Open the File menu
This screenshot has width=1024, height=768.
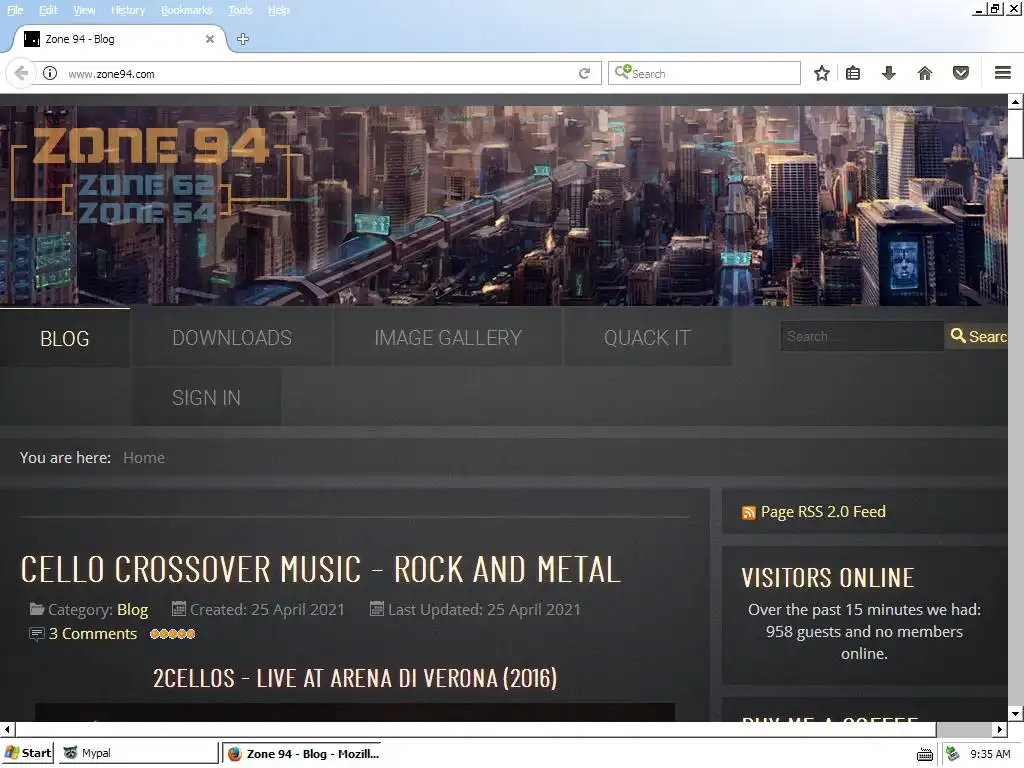pyautogui.click(x=15, y=10)
